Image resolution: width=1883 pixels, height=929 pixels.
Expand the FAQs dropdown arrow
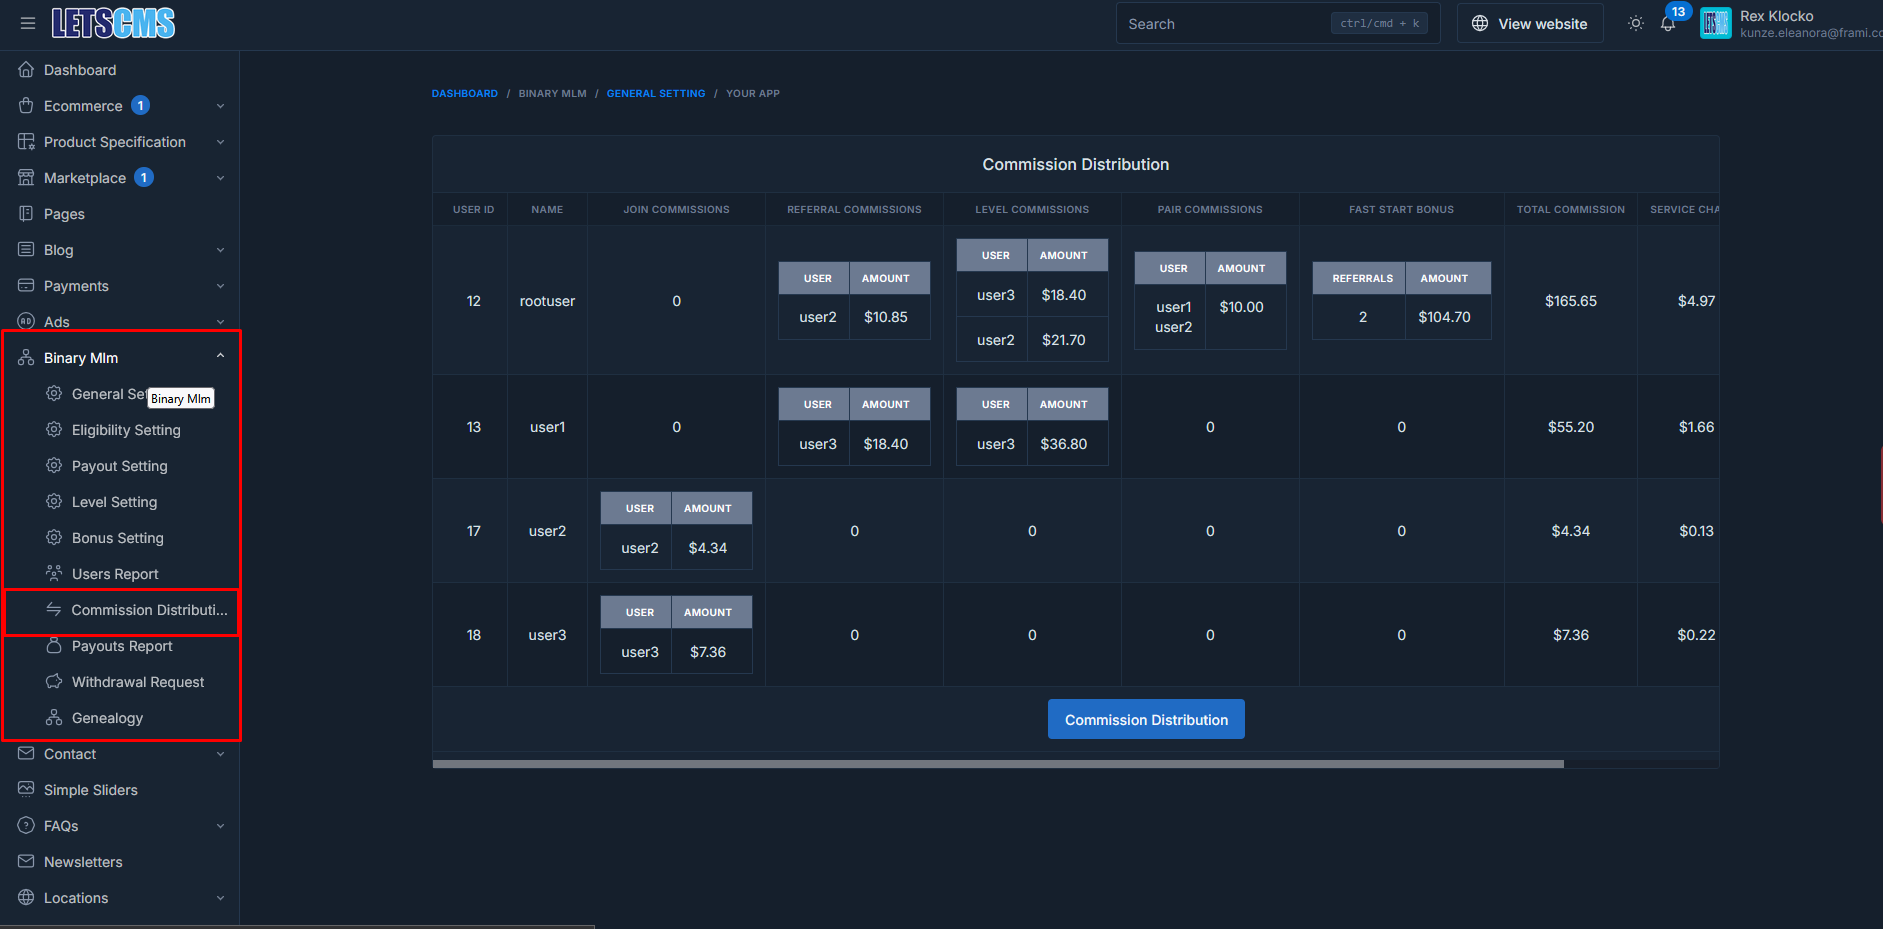pyautogui.click(x=220, y=825)
